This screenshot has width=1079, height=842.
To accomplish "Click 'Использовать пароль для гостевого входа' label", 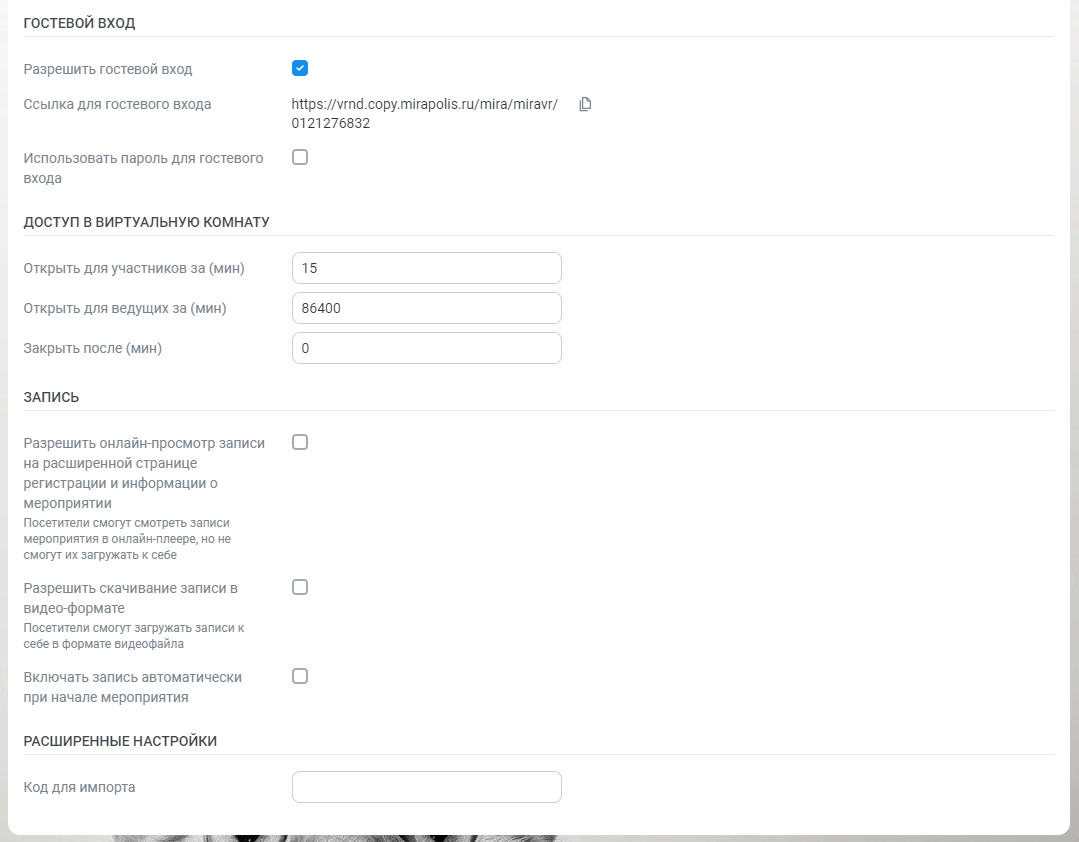I will pos(143,168).
